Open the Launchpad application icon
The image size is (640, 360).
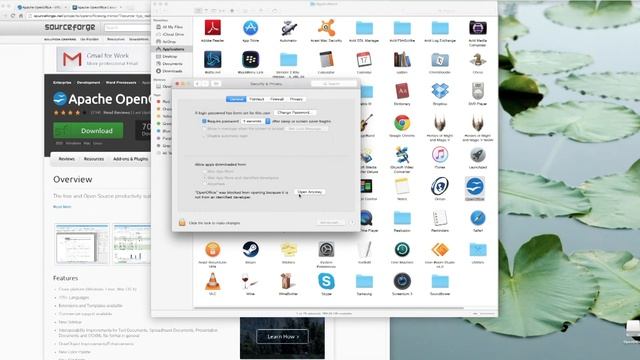[x=478, y=154]
